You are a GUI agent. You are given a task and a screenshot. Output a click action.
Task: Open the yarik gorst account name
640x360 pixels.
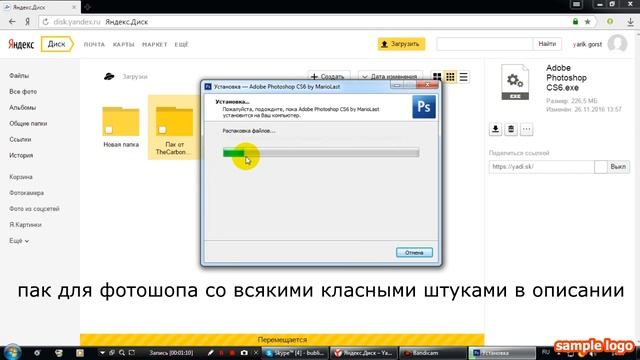(587, 44)
